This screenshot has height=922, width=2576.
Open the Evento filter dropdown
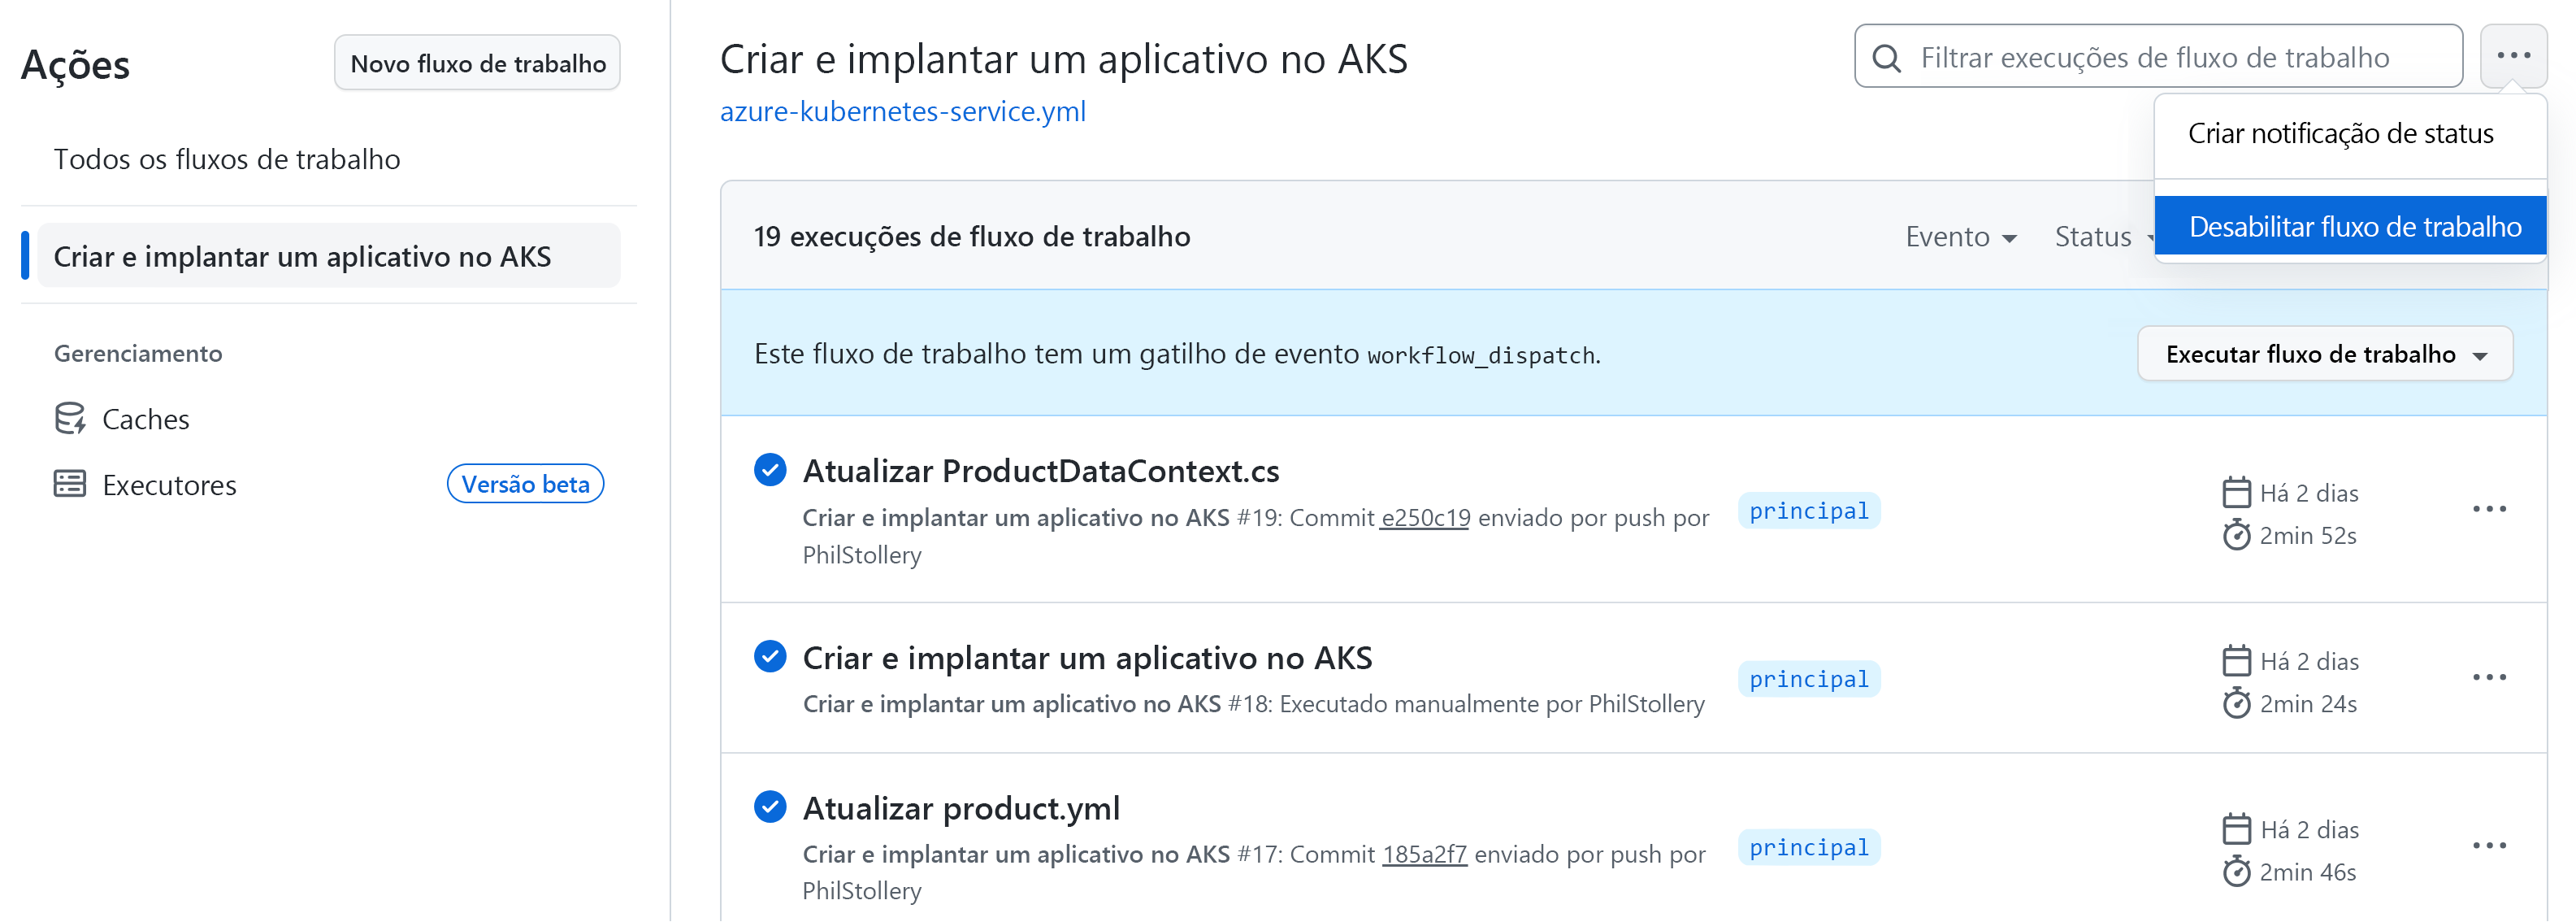(x=1960, y=237)
